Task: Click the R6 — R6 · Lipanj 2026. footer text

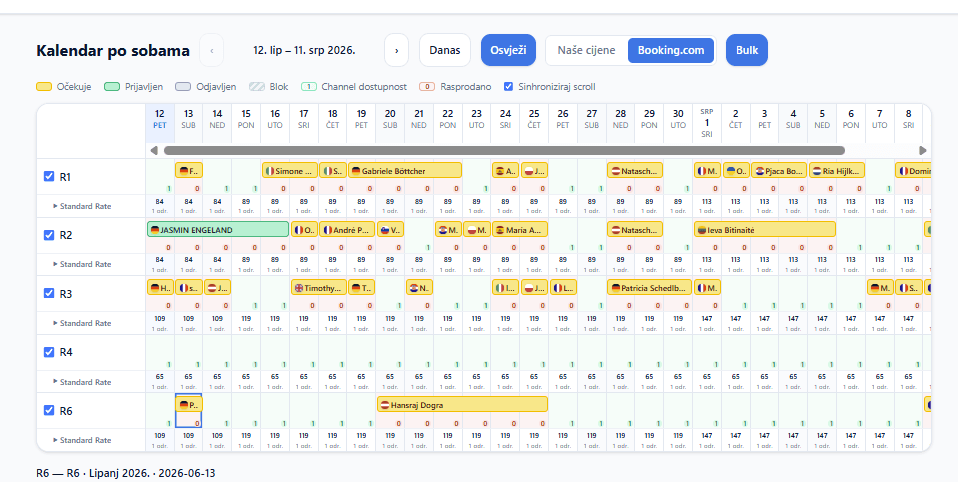Action: [x=126, y=473]
